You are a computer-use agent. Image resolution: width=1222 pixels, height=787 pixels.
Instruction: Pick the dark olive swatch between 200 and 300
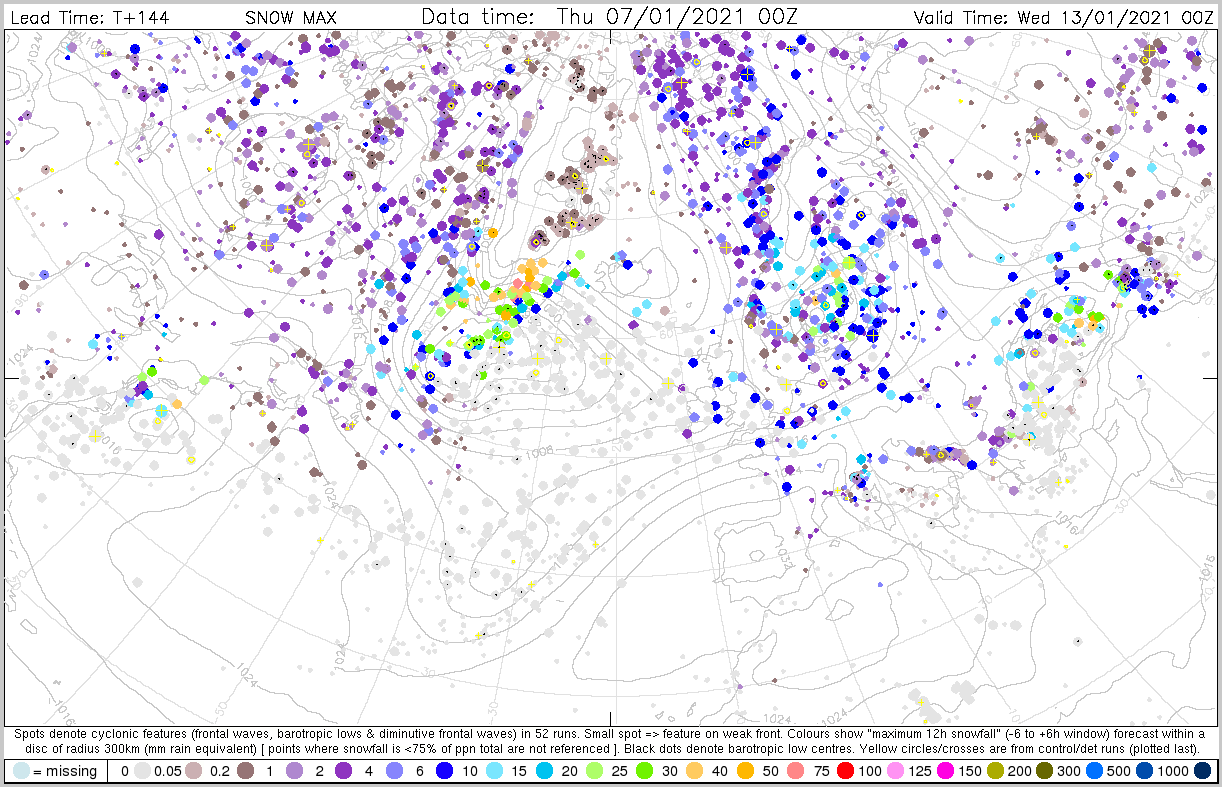(x=1044, y=771)
